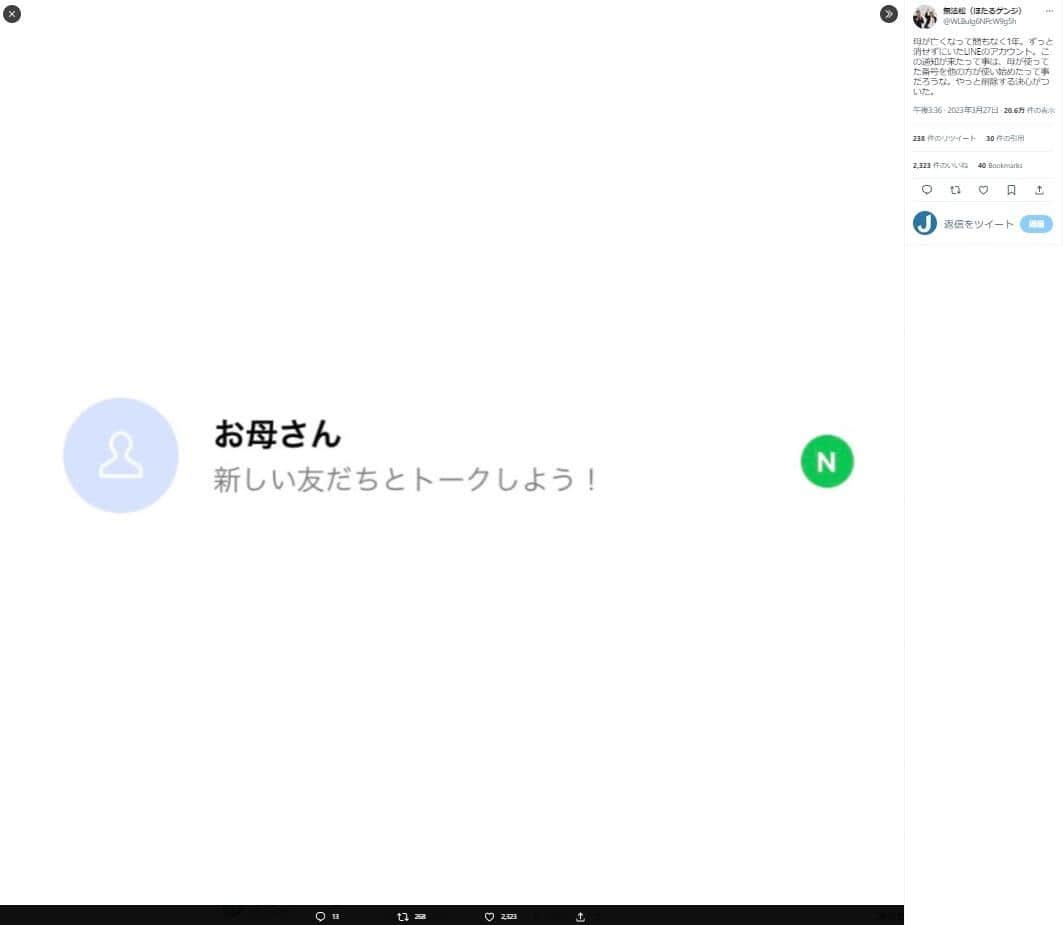Open the 30 件の引用 quote tweets list

(1004, 138)
